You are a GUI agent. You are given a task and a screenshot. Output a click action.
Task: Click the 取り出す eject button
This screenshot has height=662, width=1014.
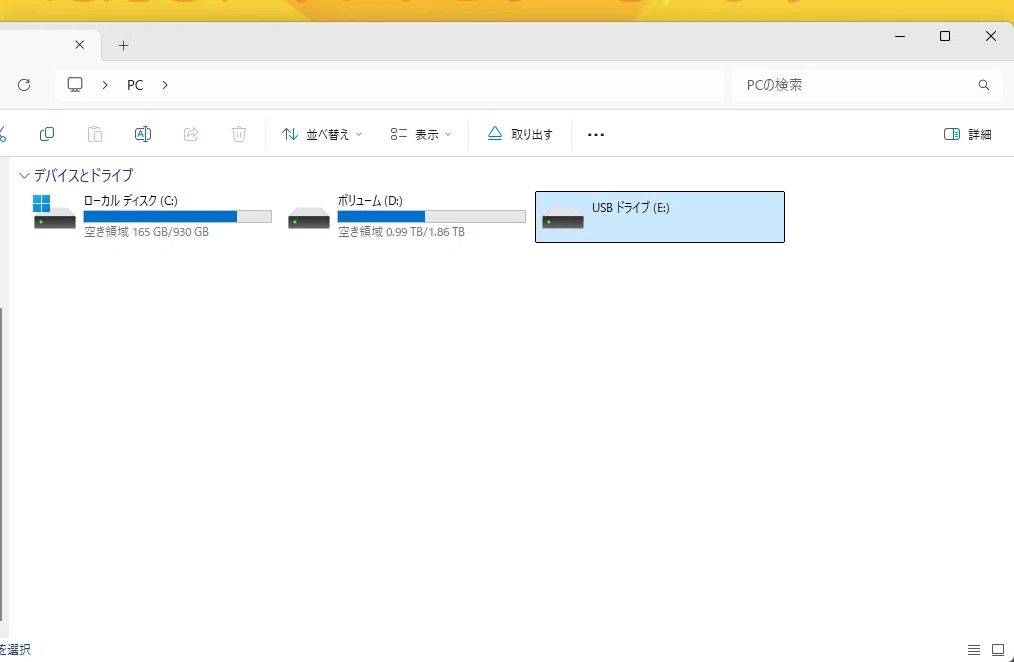pyautogui.click(x=520, y=134)
